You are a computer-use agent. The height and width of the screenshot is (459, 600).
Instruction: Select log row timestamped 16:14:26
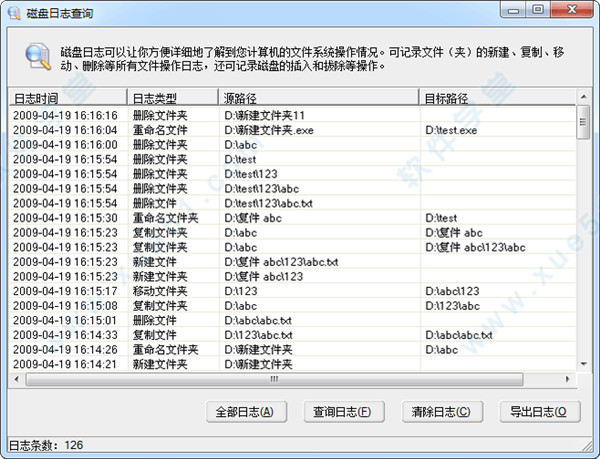click(292, 349)
